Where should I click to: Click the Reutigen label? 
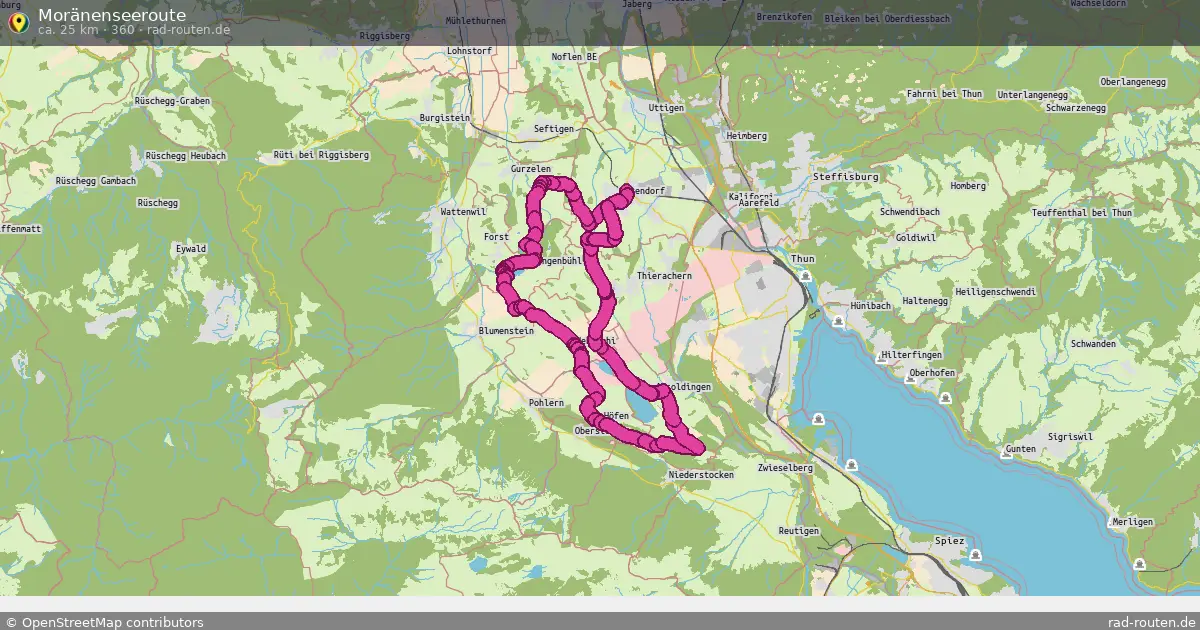click(799, 530)
